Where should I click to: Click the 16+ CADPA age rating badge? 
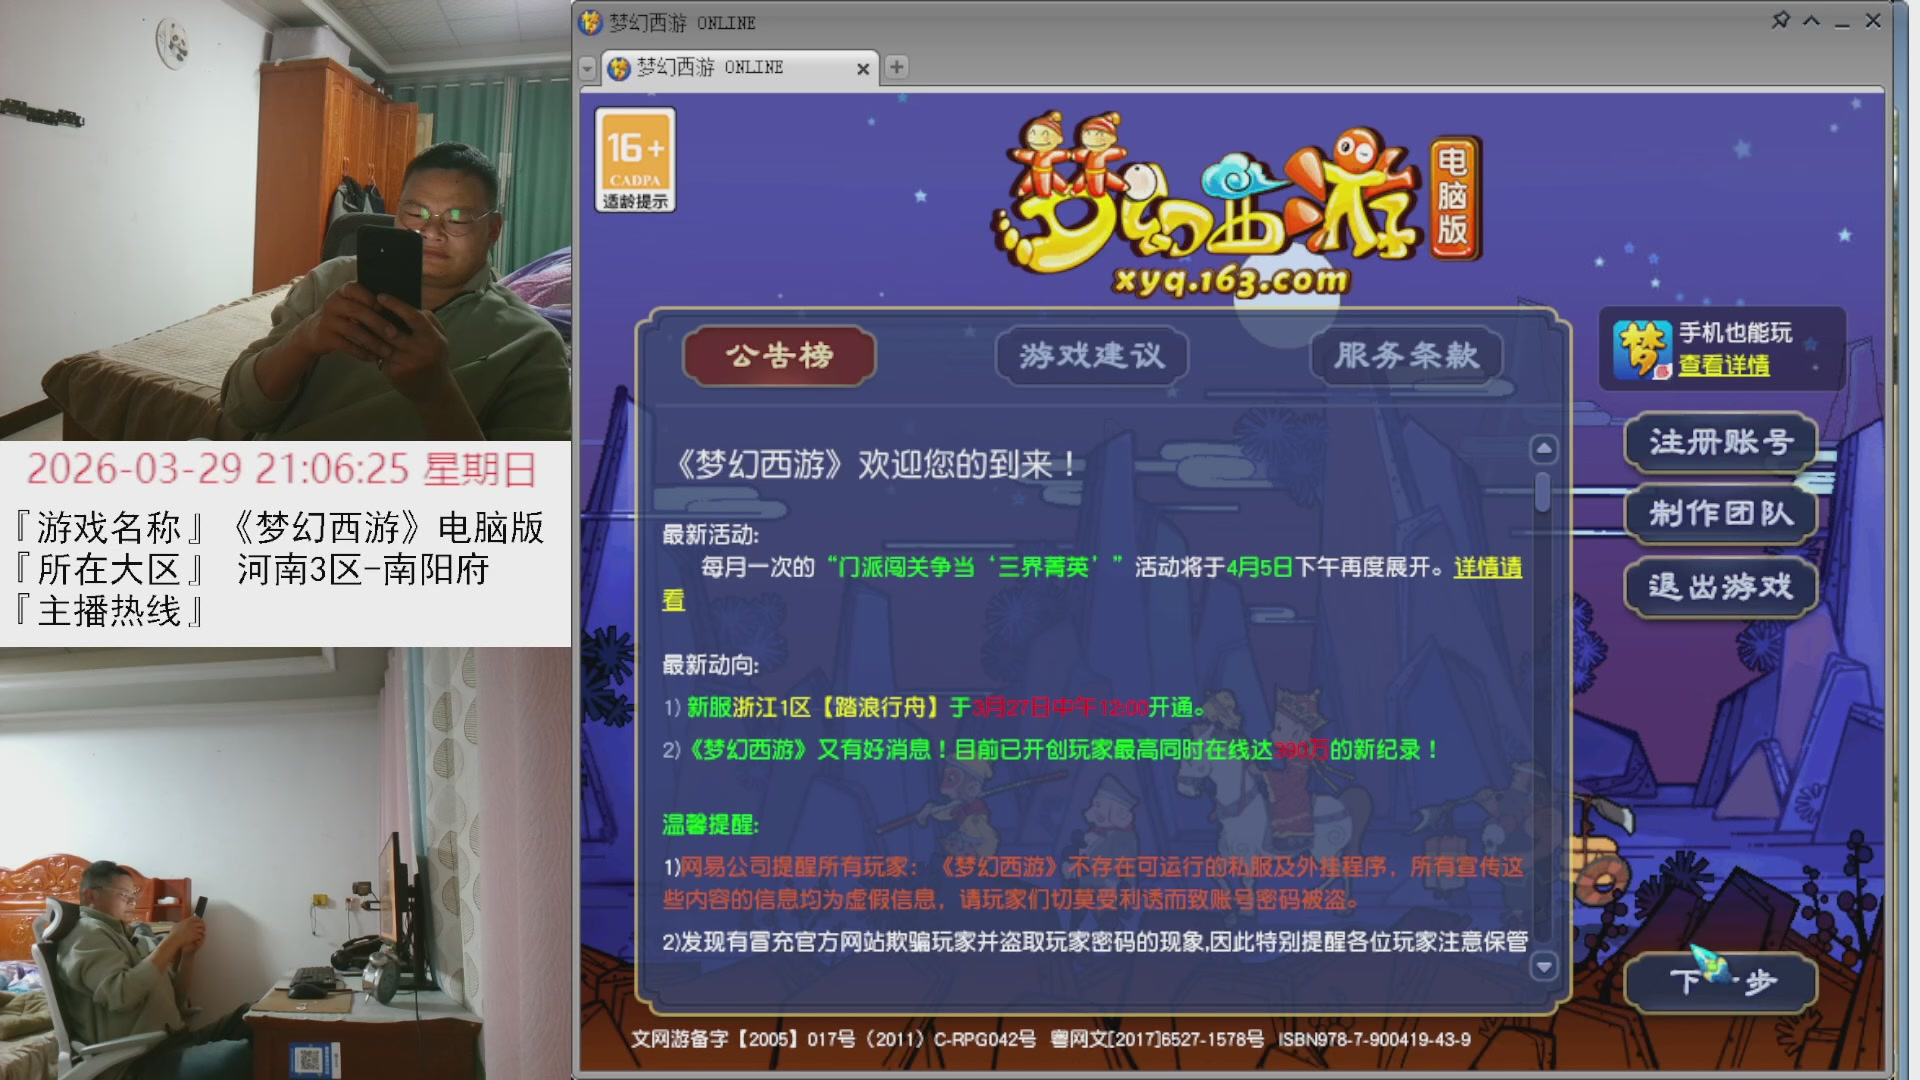(x=637, y=161)
